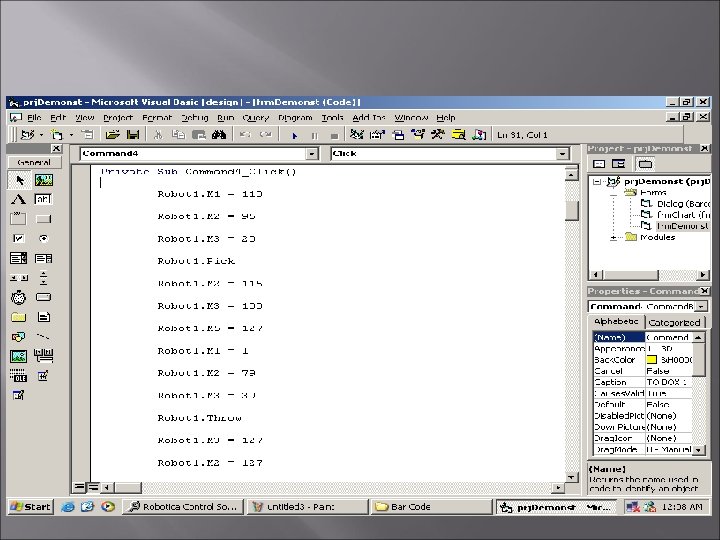Click View Code in Project panel
The image size is (720, 540).
pos(599,164)
